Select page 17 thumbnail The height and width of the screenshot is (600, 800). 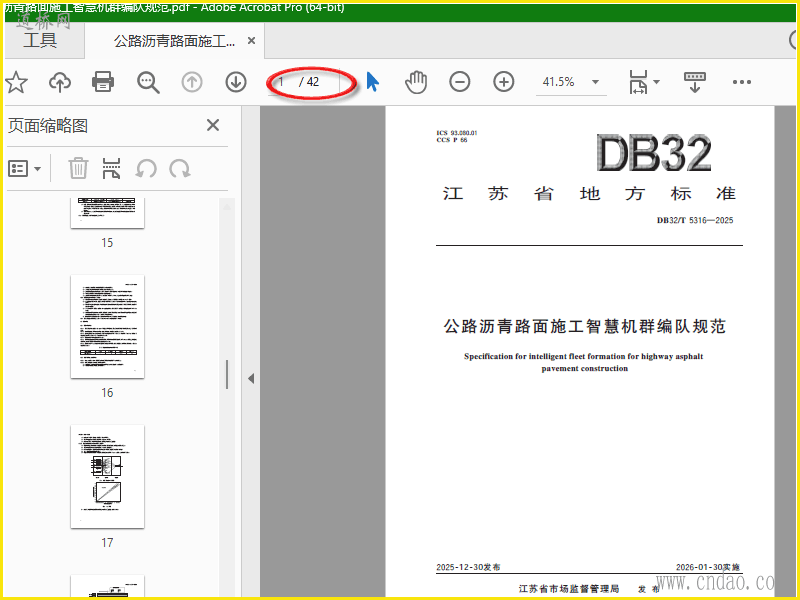[x=107, y=477]
